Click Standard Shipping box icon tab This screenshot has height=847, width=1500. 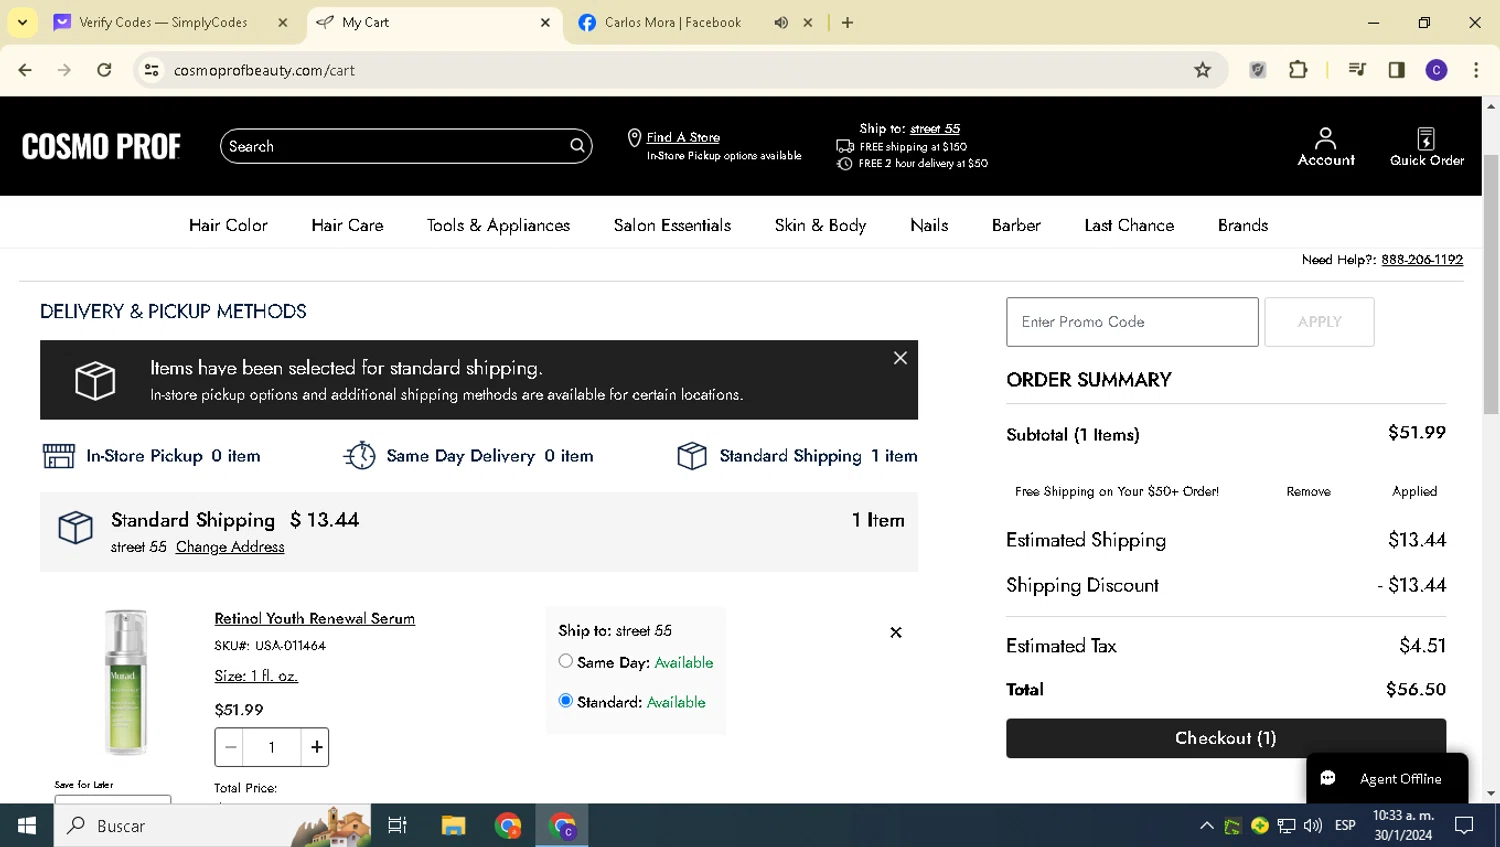(692, 456)
